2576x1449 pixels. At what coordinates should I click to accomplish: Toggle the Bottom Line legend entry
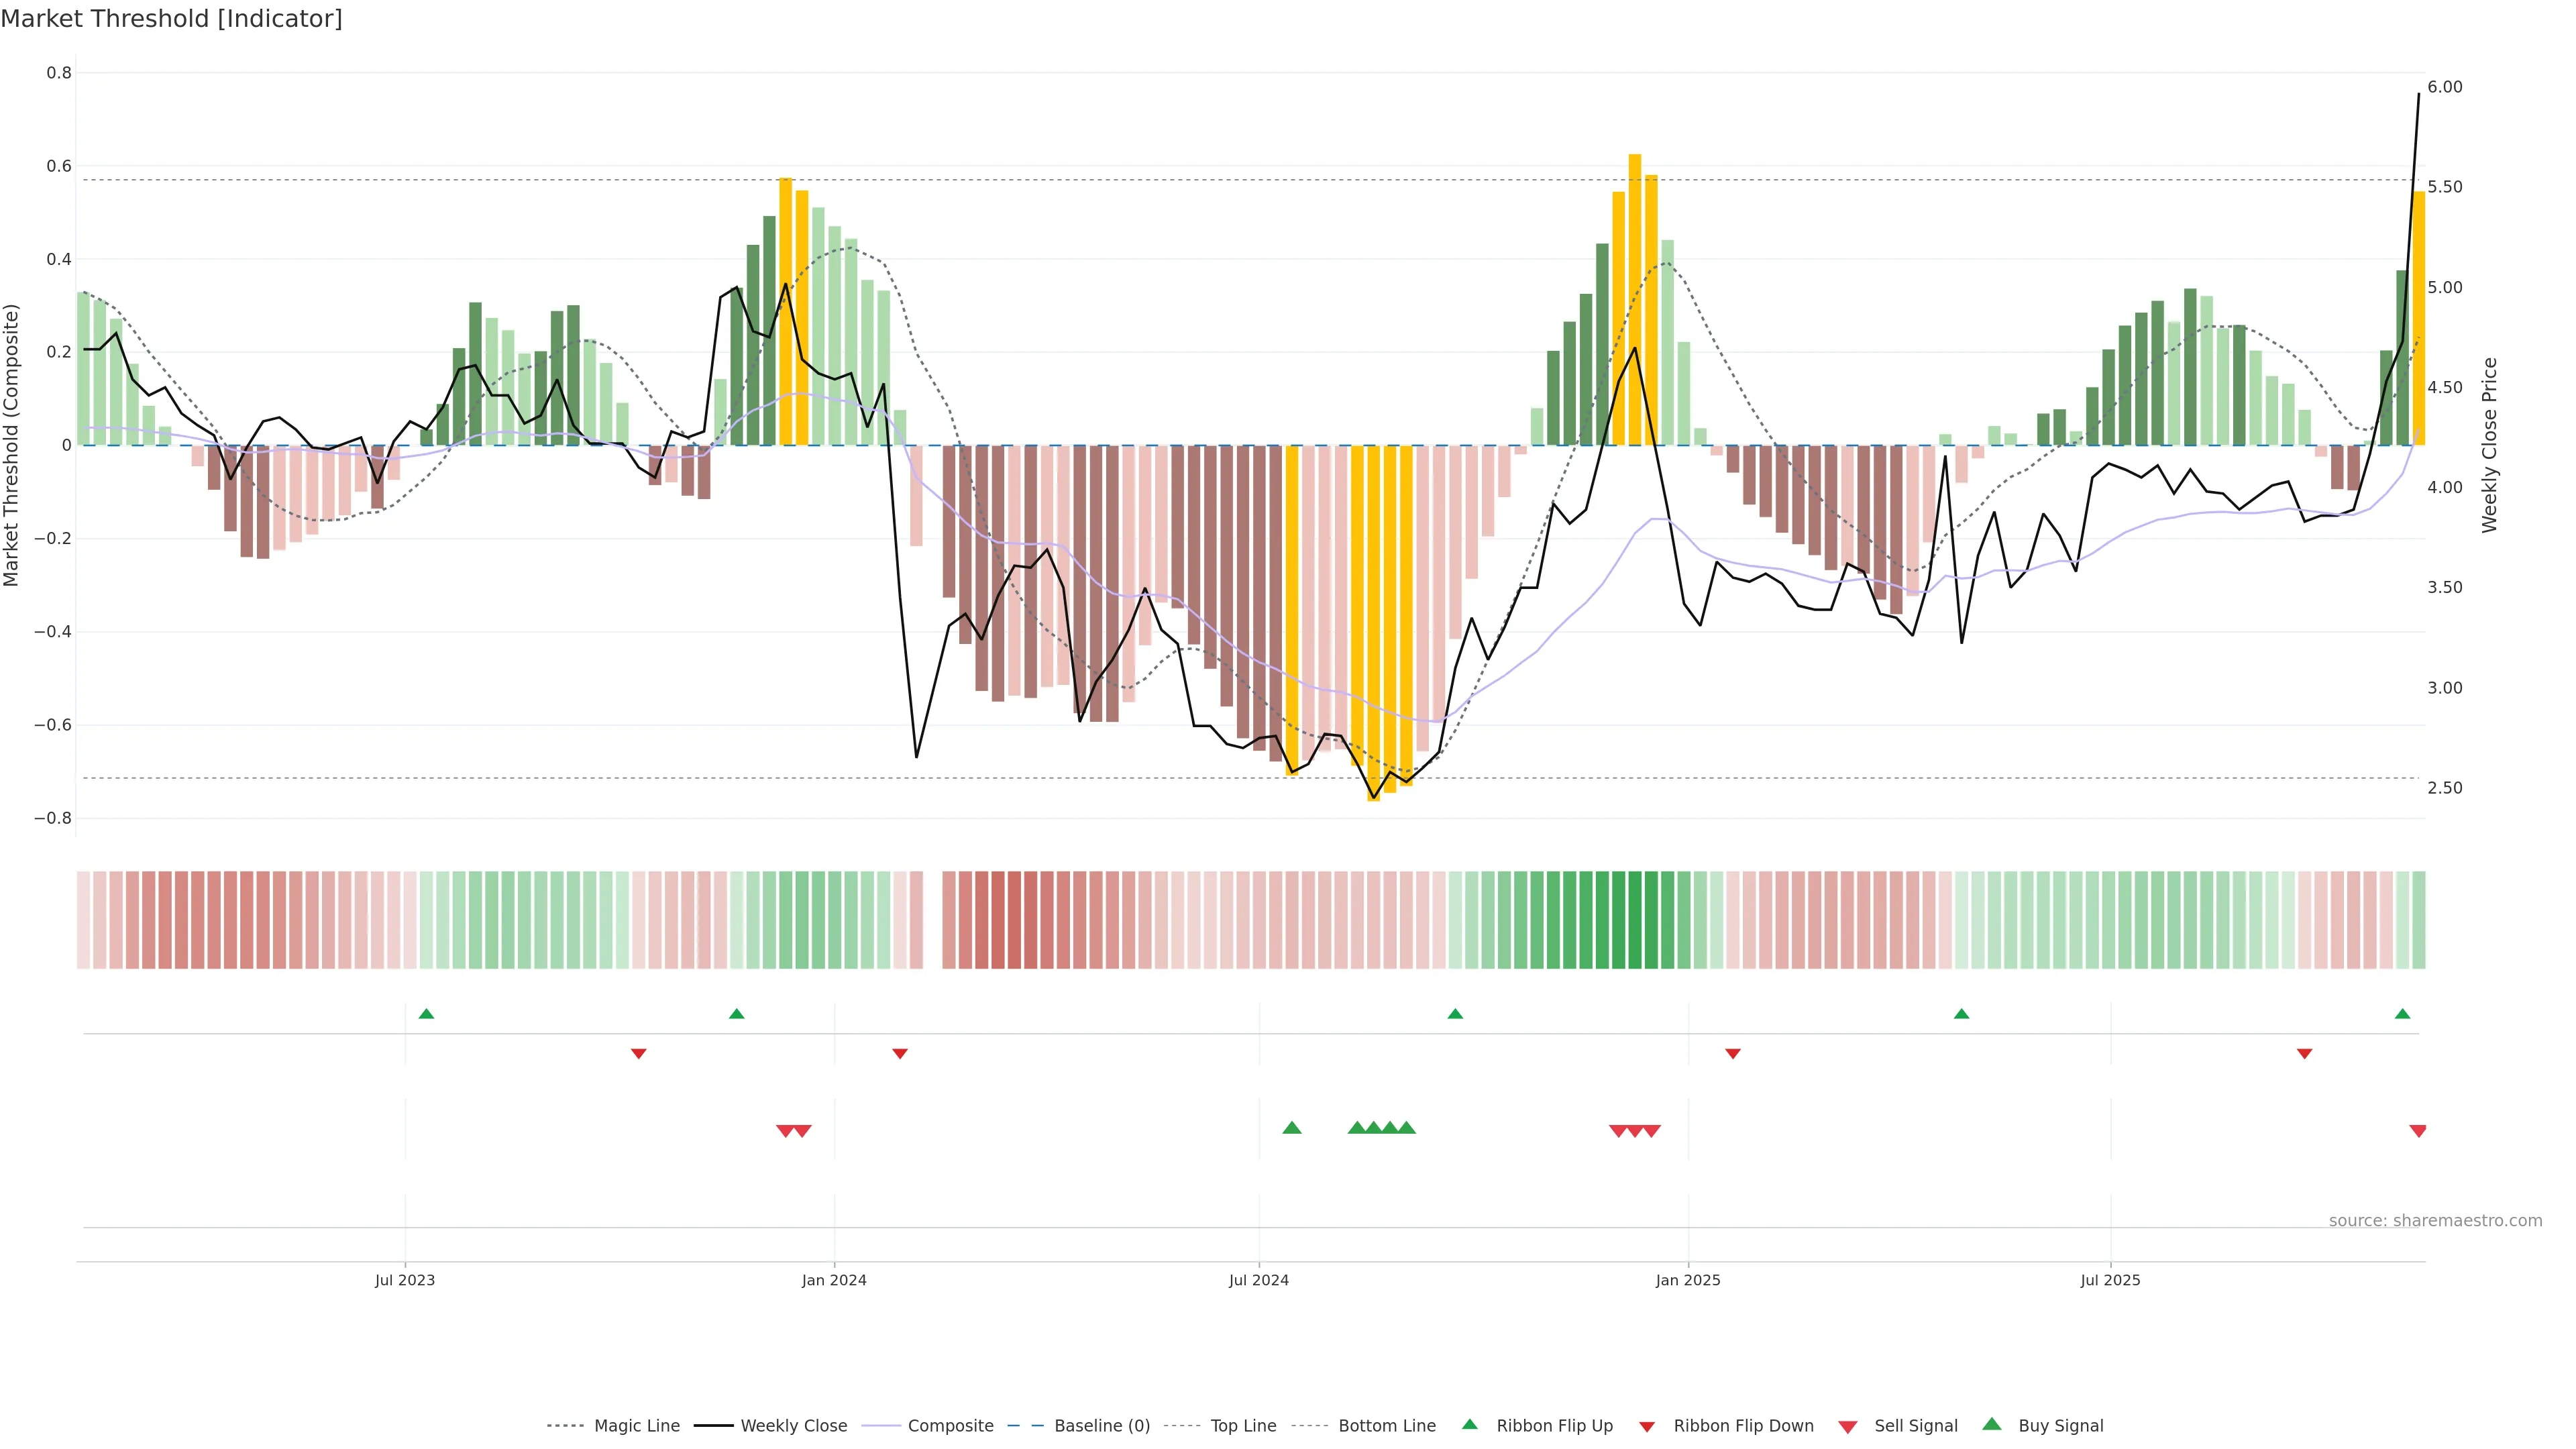(1386, 1426)
